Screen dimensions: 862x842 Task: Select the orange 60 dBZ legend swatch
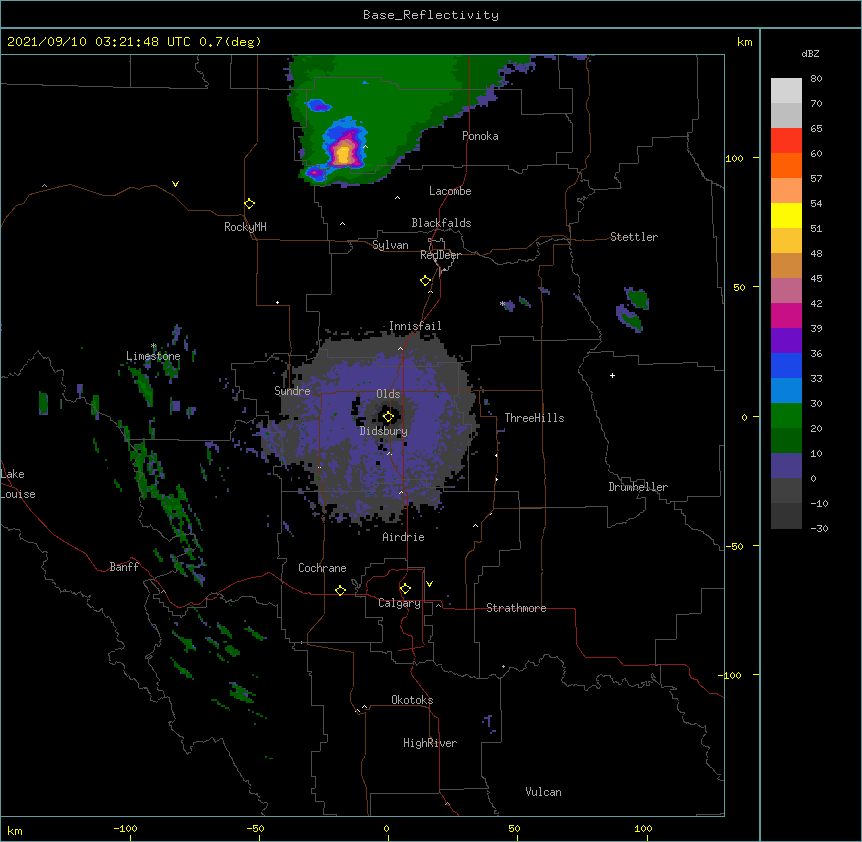[786, 165]
